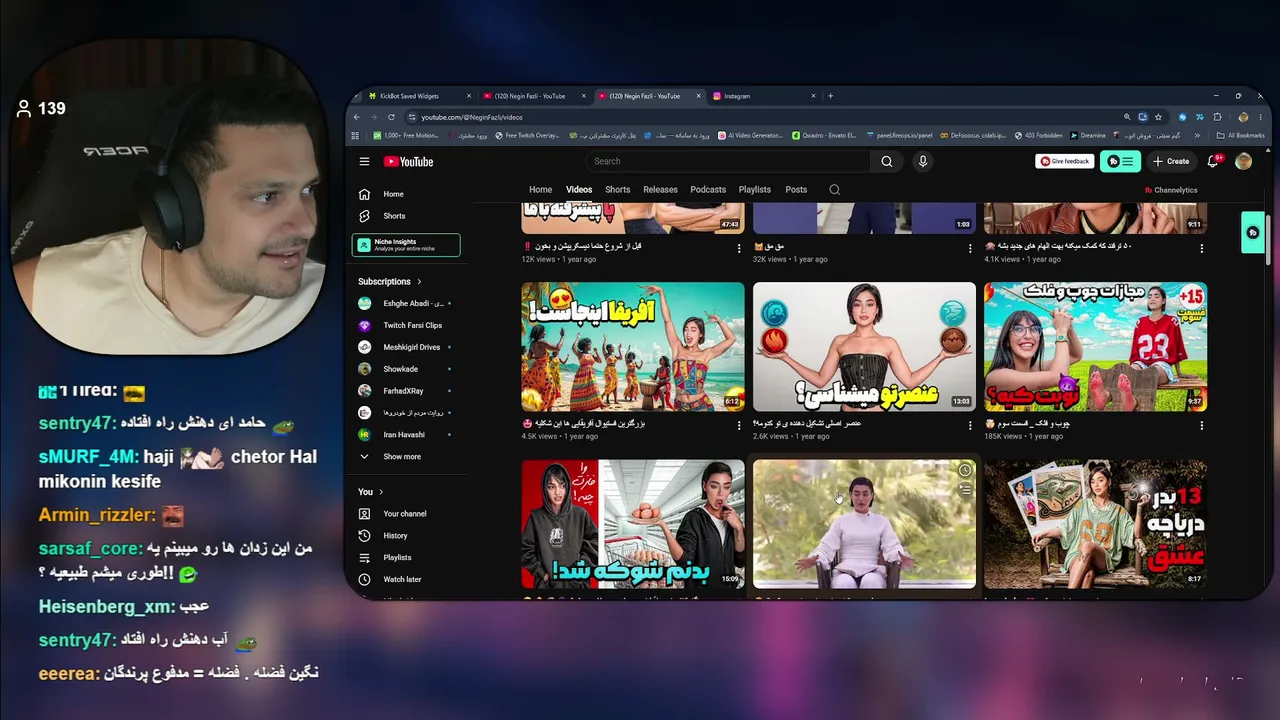This screenshot has width=1280, height=720.
Task: Play the 8:17 video with green jersey
Action: pyautogui.click(x=1095, y=524)
